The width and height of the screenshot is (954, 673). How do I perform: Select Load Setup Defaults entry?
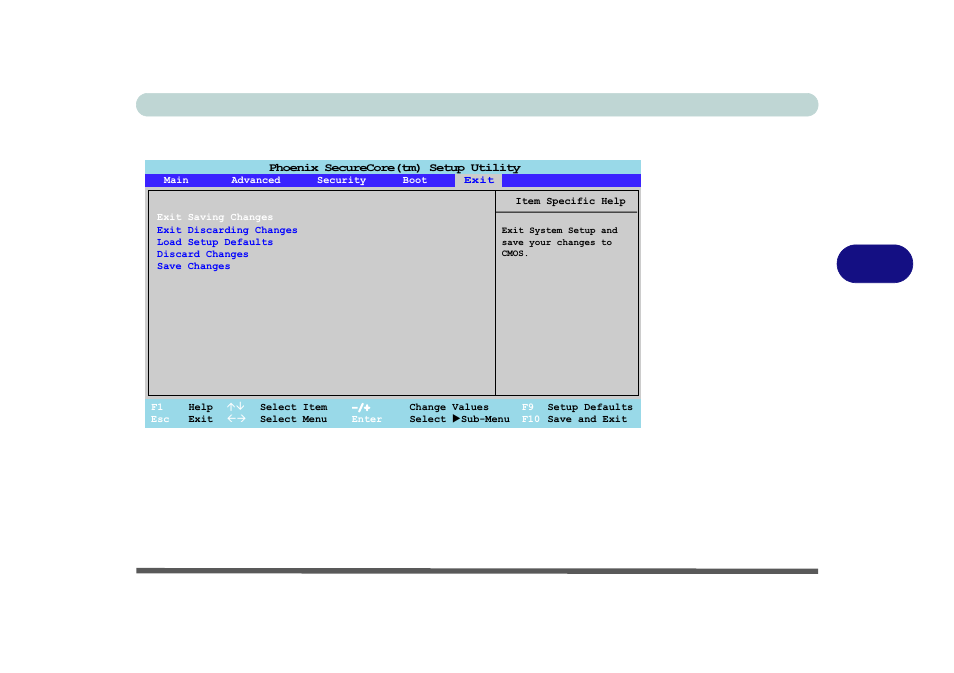(215, 242)
